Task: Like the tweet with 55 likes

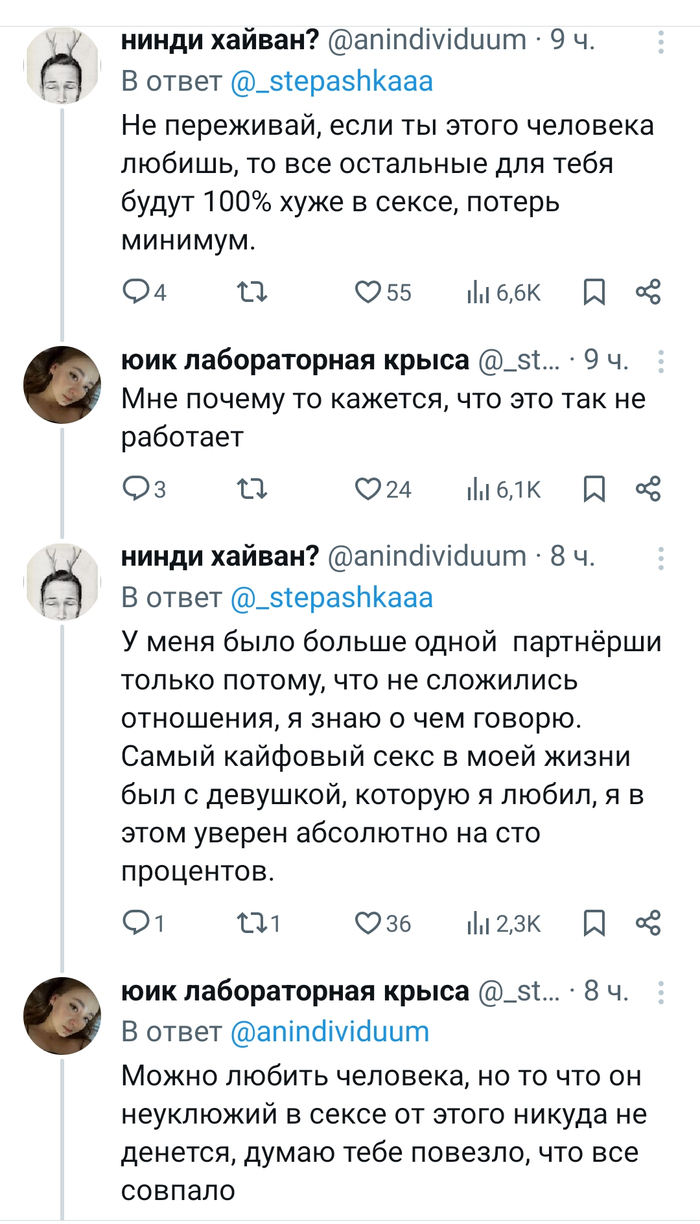Action: click(x=371, y=292)
